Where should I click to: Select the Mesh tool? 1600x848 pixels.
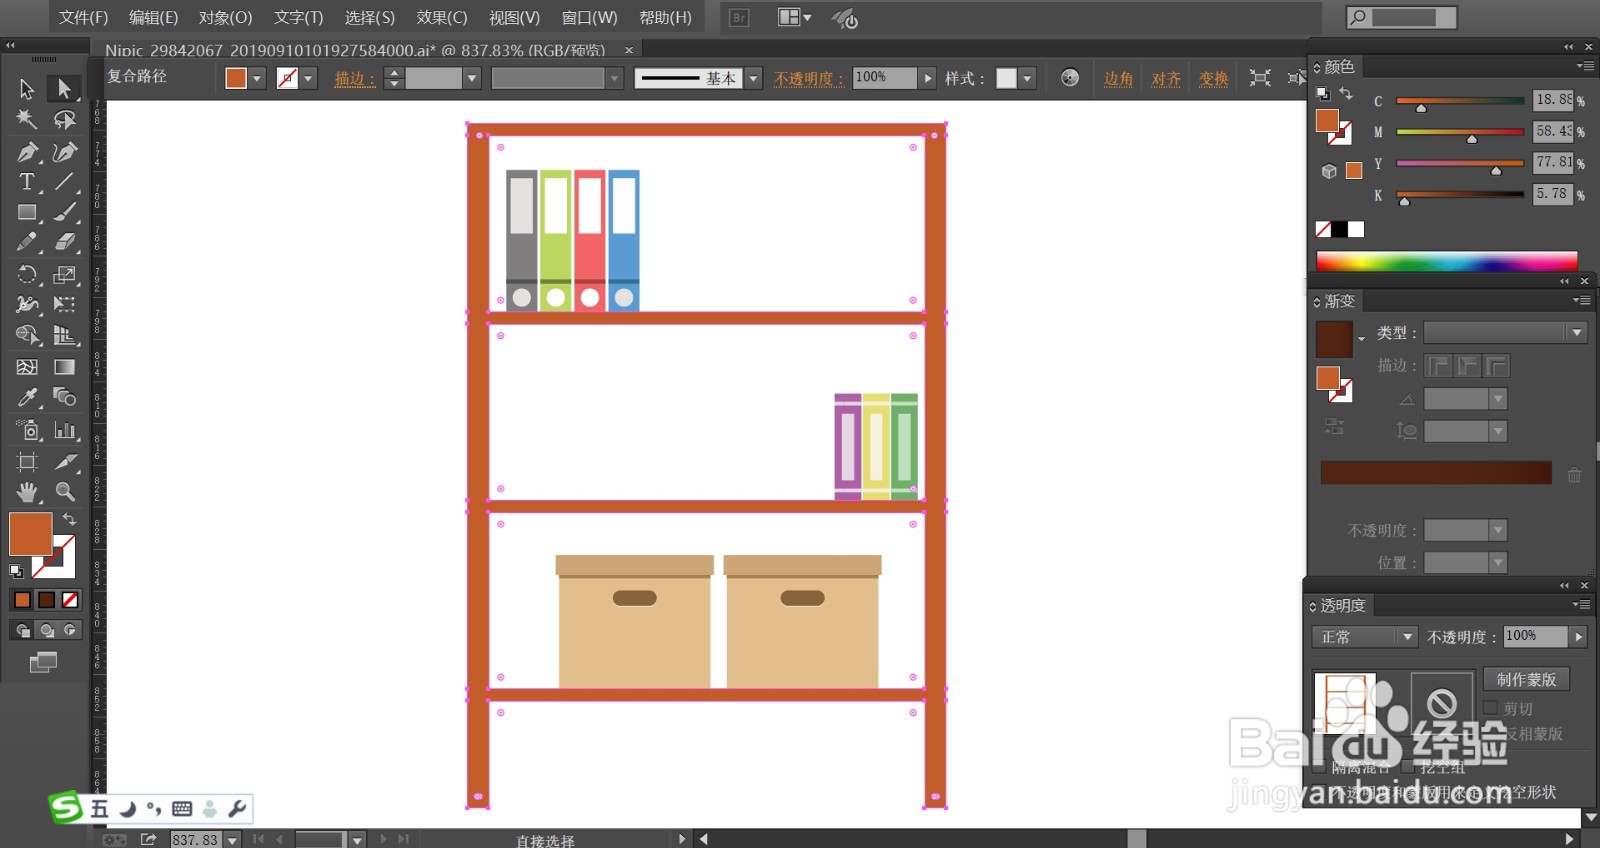coord(27,367)
